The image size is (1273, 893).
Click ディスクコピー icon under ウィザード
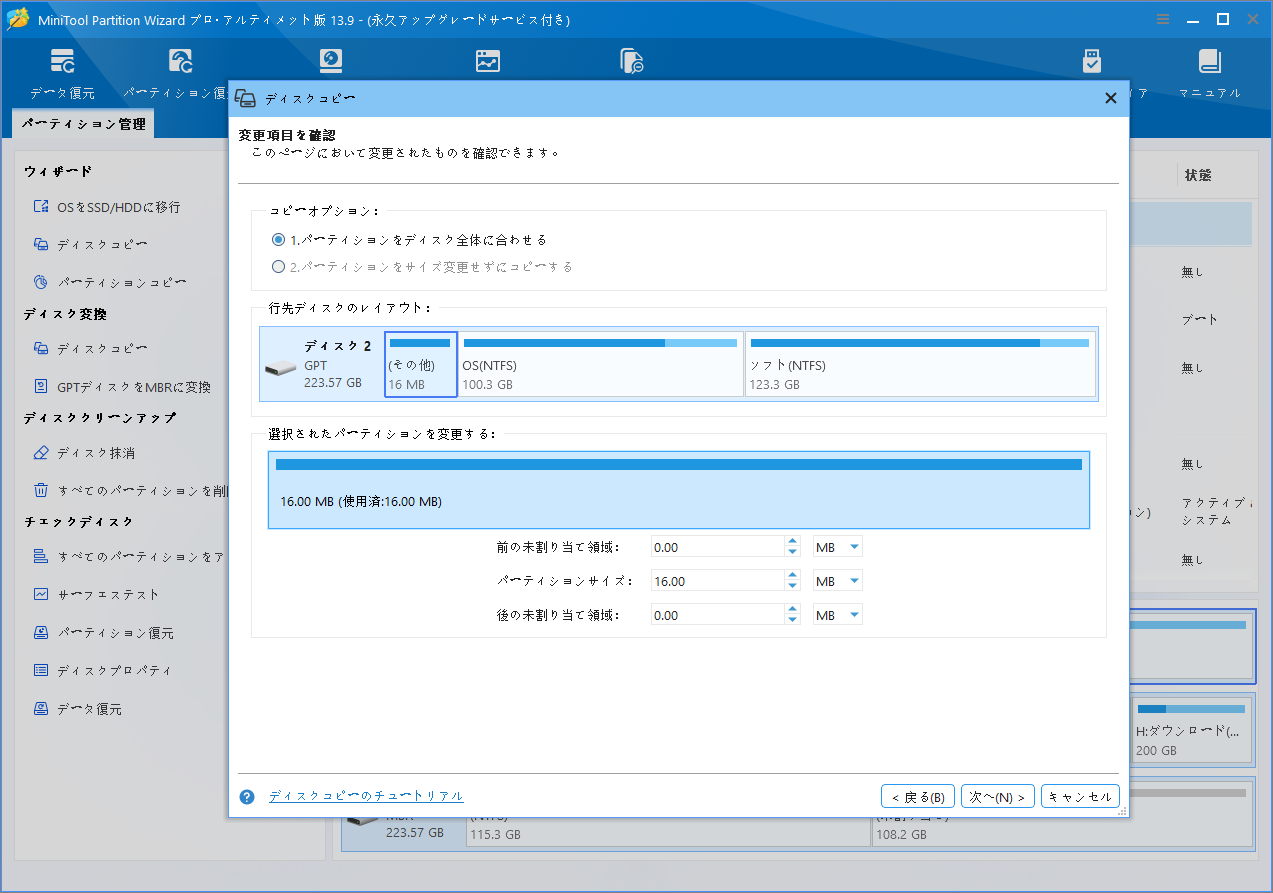41,244
